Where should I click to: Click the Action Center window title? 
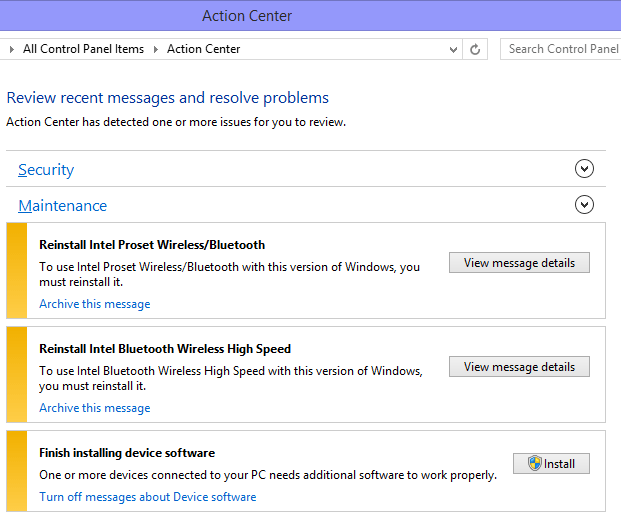click(247, 16)
